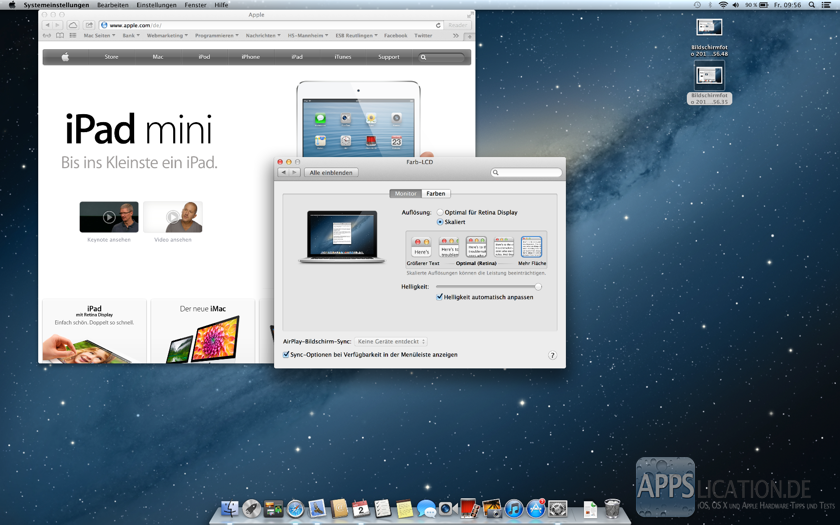
Task: Open Messages speech bubble in Dock
Action: point(426,508)
